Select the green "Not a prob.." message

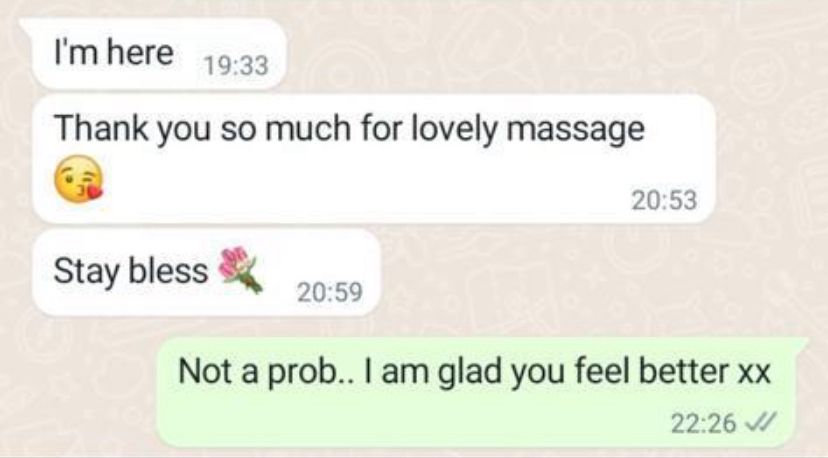click(483, 392)
